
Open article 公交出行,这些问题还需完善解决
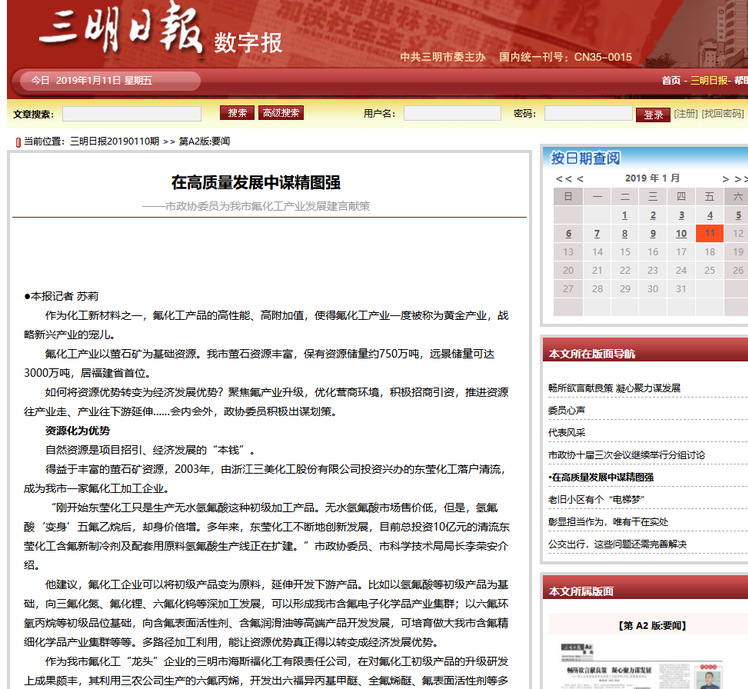617,544
